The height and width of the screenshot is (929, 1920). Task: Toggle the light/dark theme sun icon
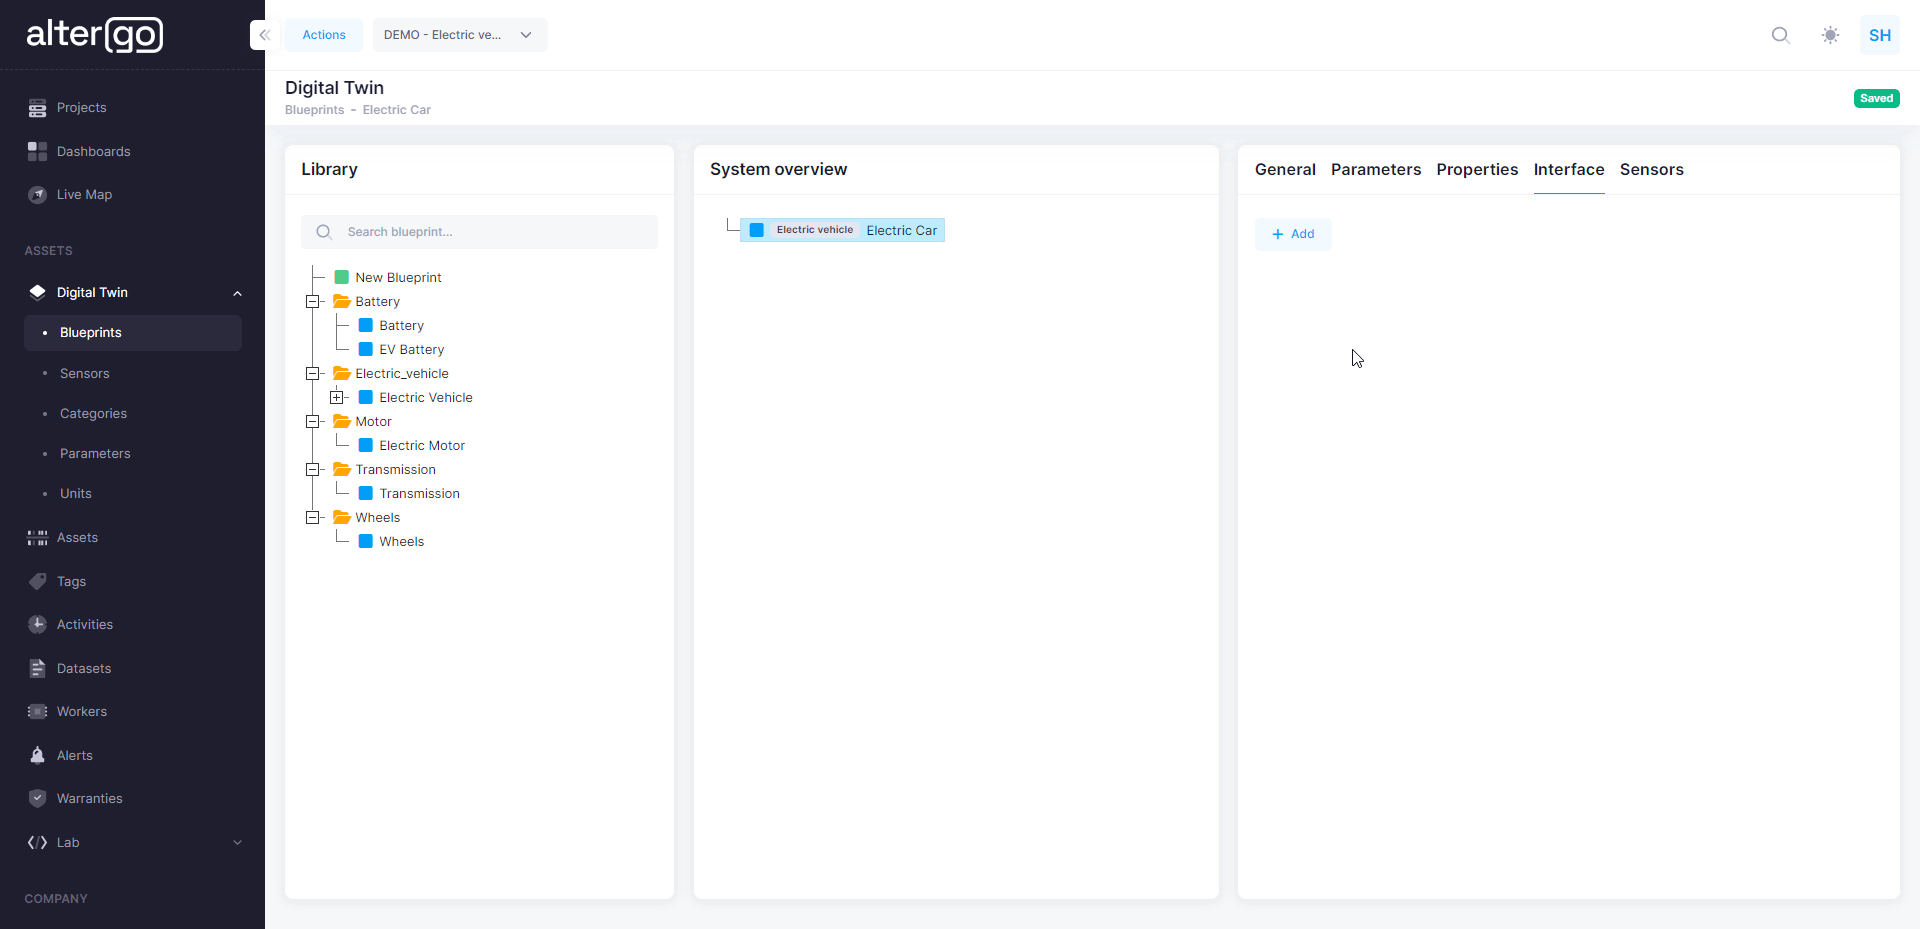1830,35
